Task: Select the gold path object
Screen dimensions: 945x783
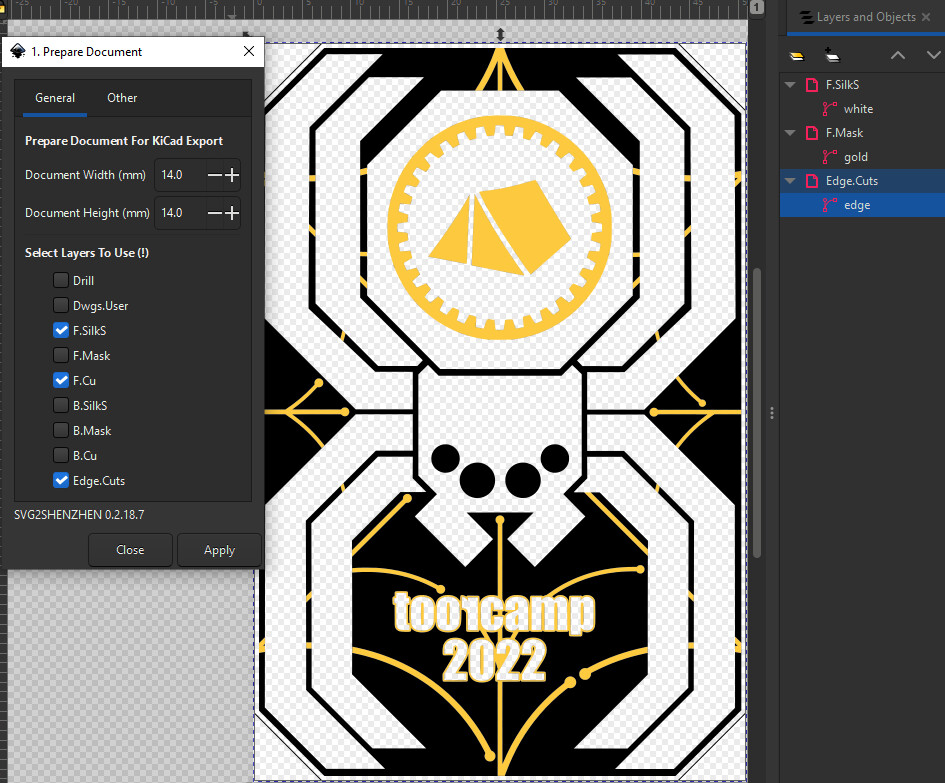Action: (862, 157)
